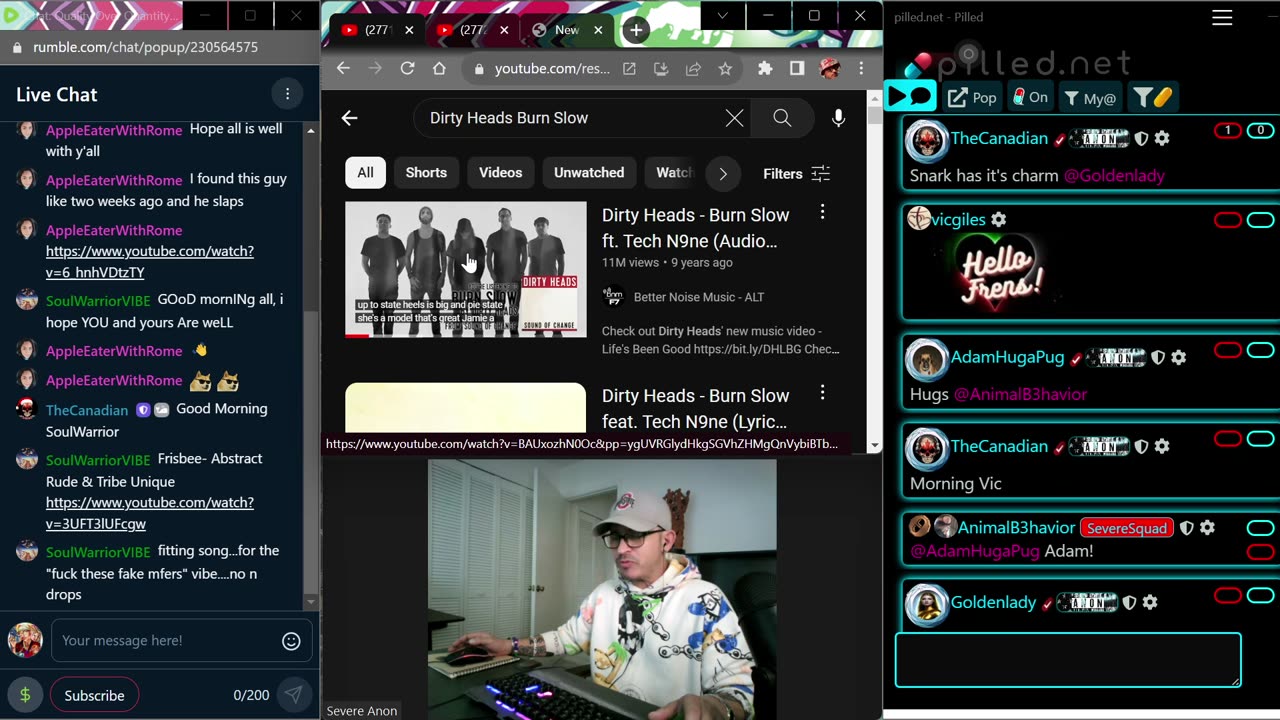Switch to the New tab
The width and height of the screenshot is (1280, 720).
568,30
